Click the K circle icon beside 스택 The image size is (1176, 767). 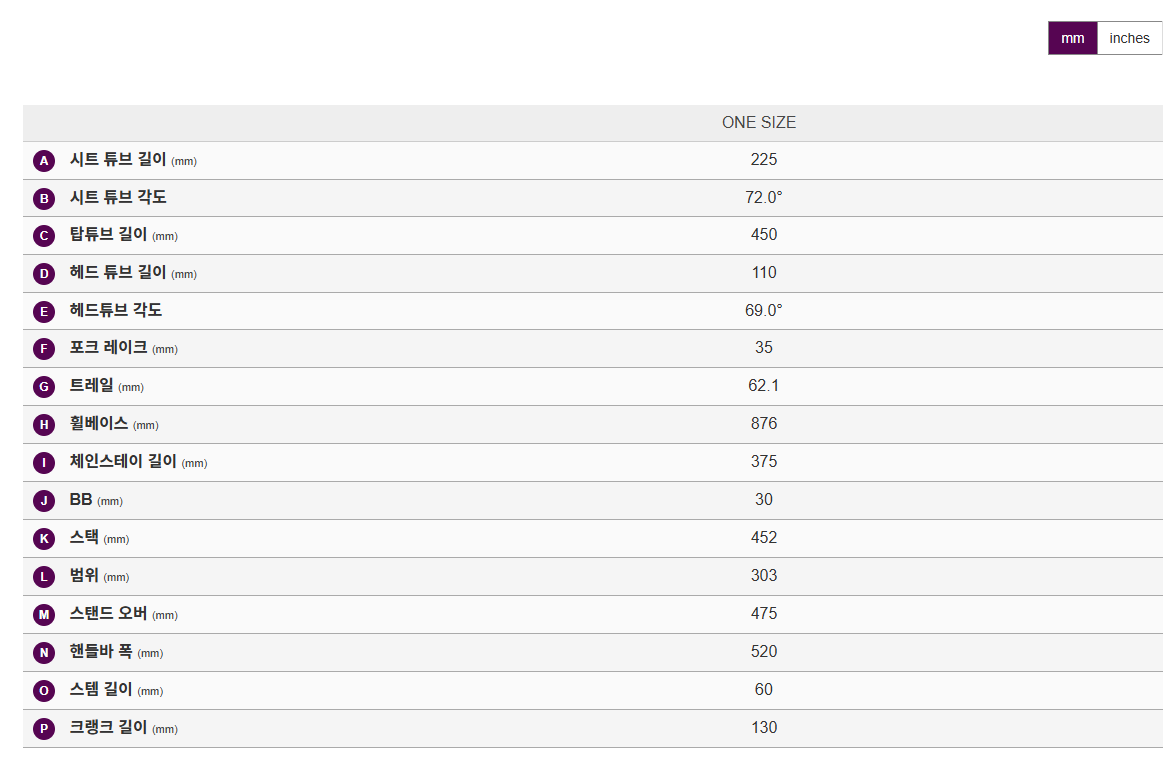pyautogui.click(x=44, y=539)
